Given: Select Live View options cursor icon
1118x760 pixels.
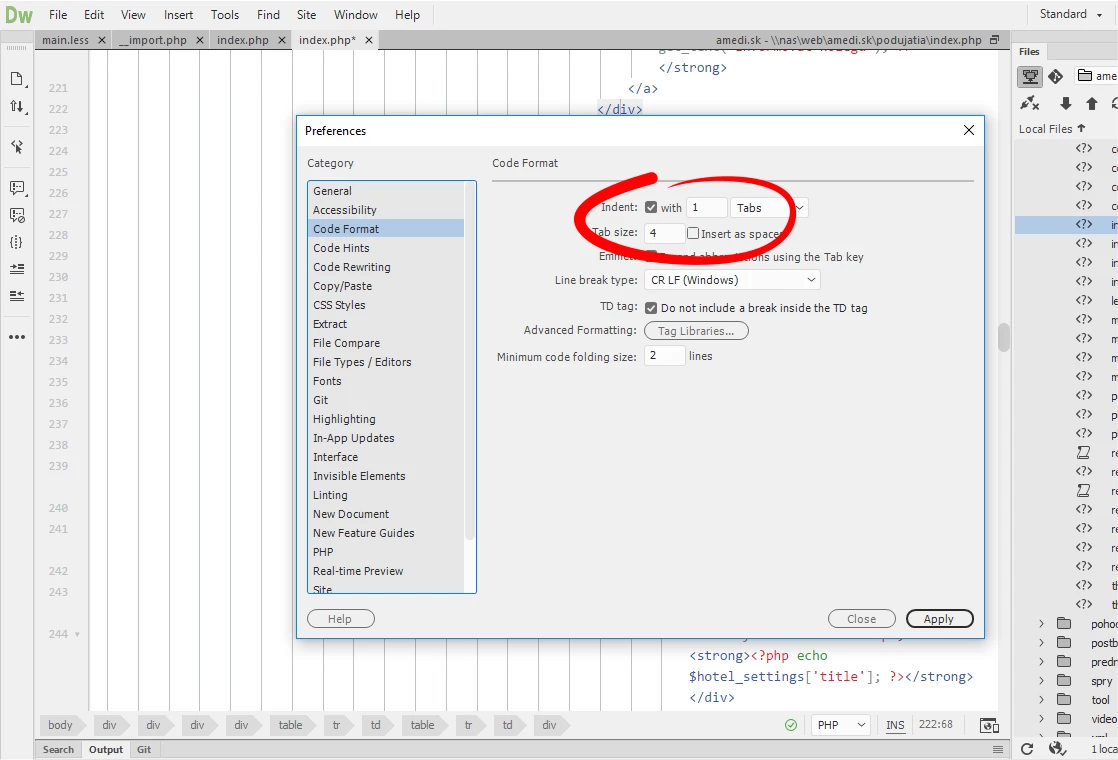Looking at the screenshot, I should pos(17,147).
